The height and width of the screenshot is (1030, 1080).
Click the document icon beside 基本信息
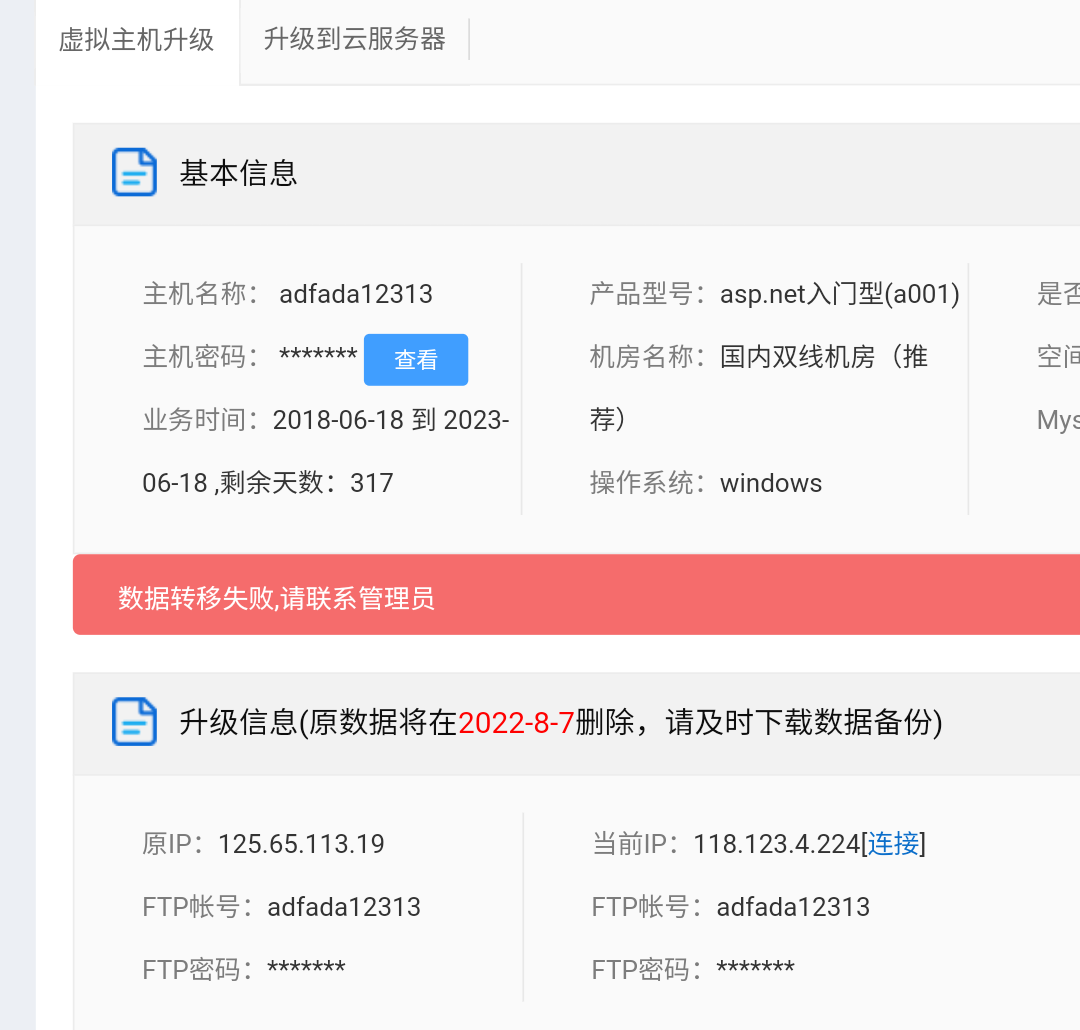click(134, 172)
